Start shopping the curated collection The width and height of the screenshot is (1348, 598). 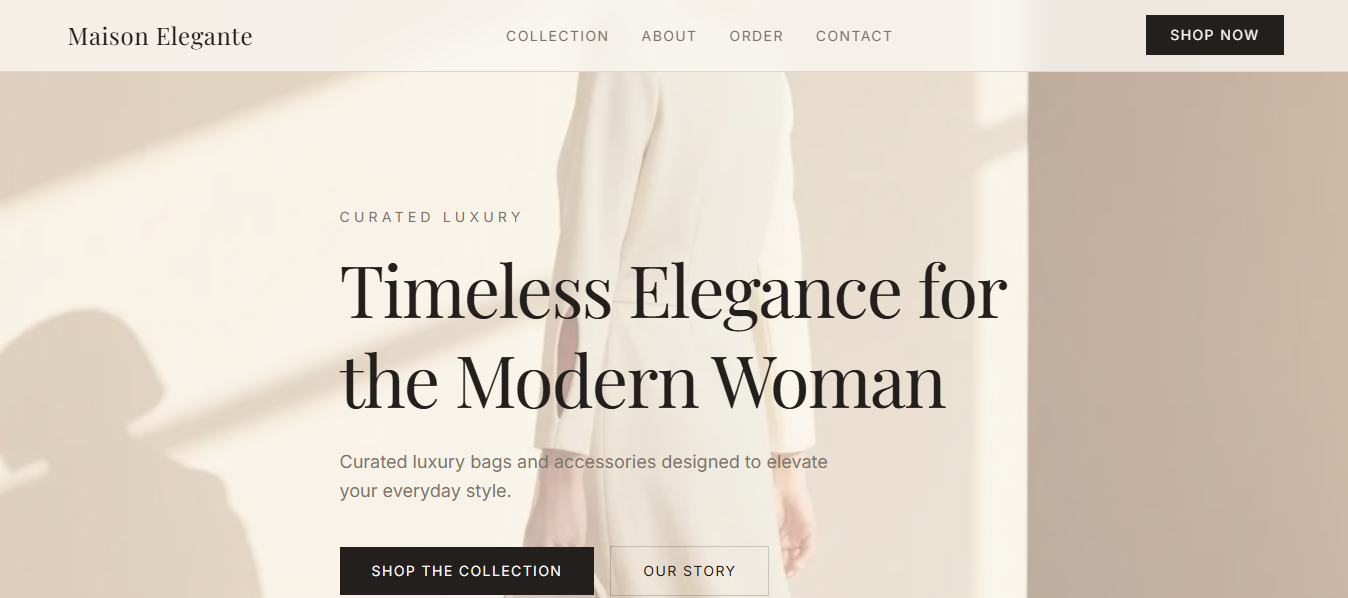click(x=466, y=570)
